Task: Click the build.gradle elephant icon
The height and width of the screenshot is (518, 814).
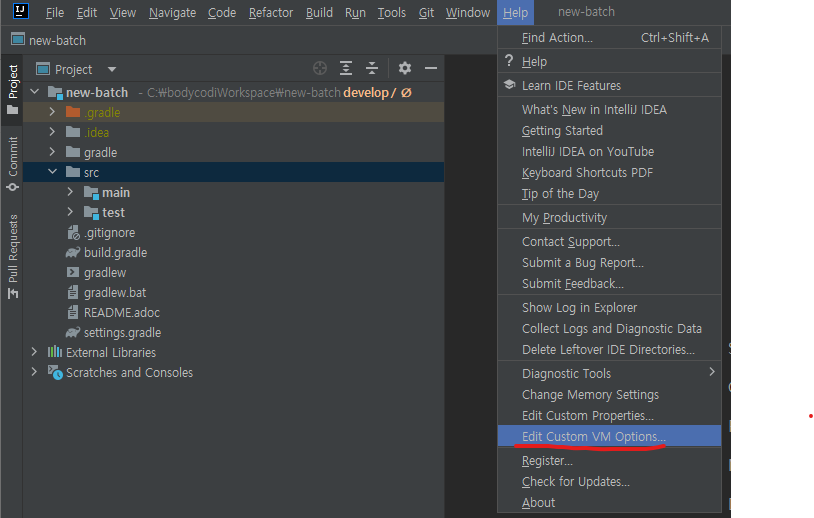Action: coord(73,252)
